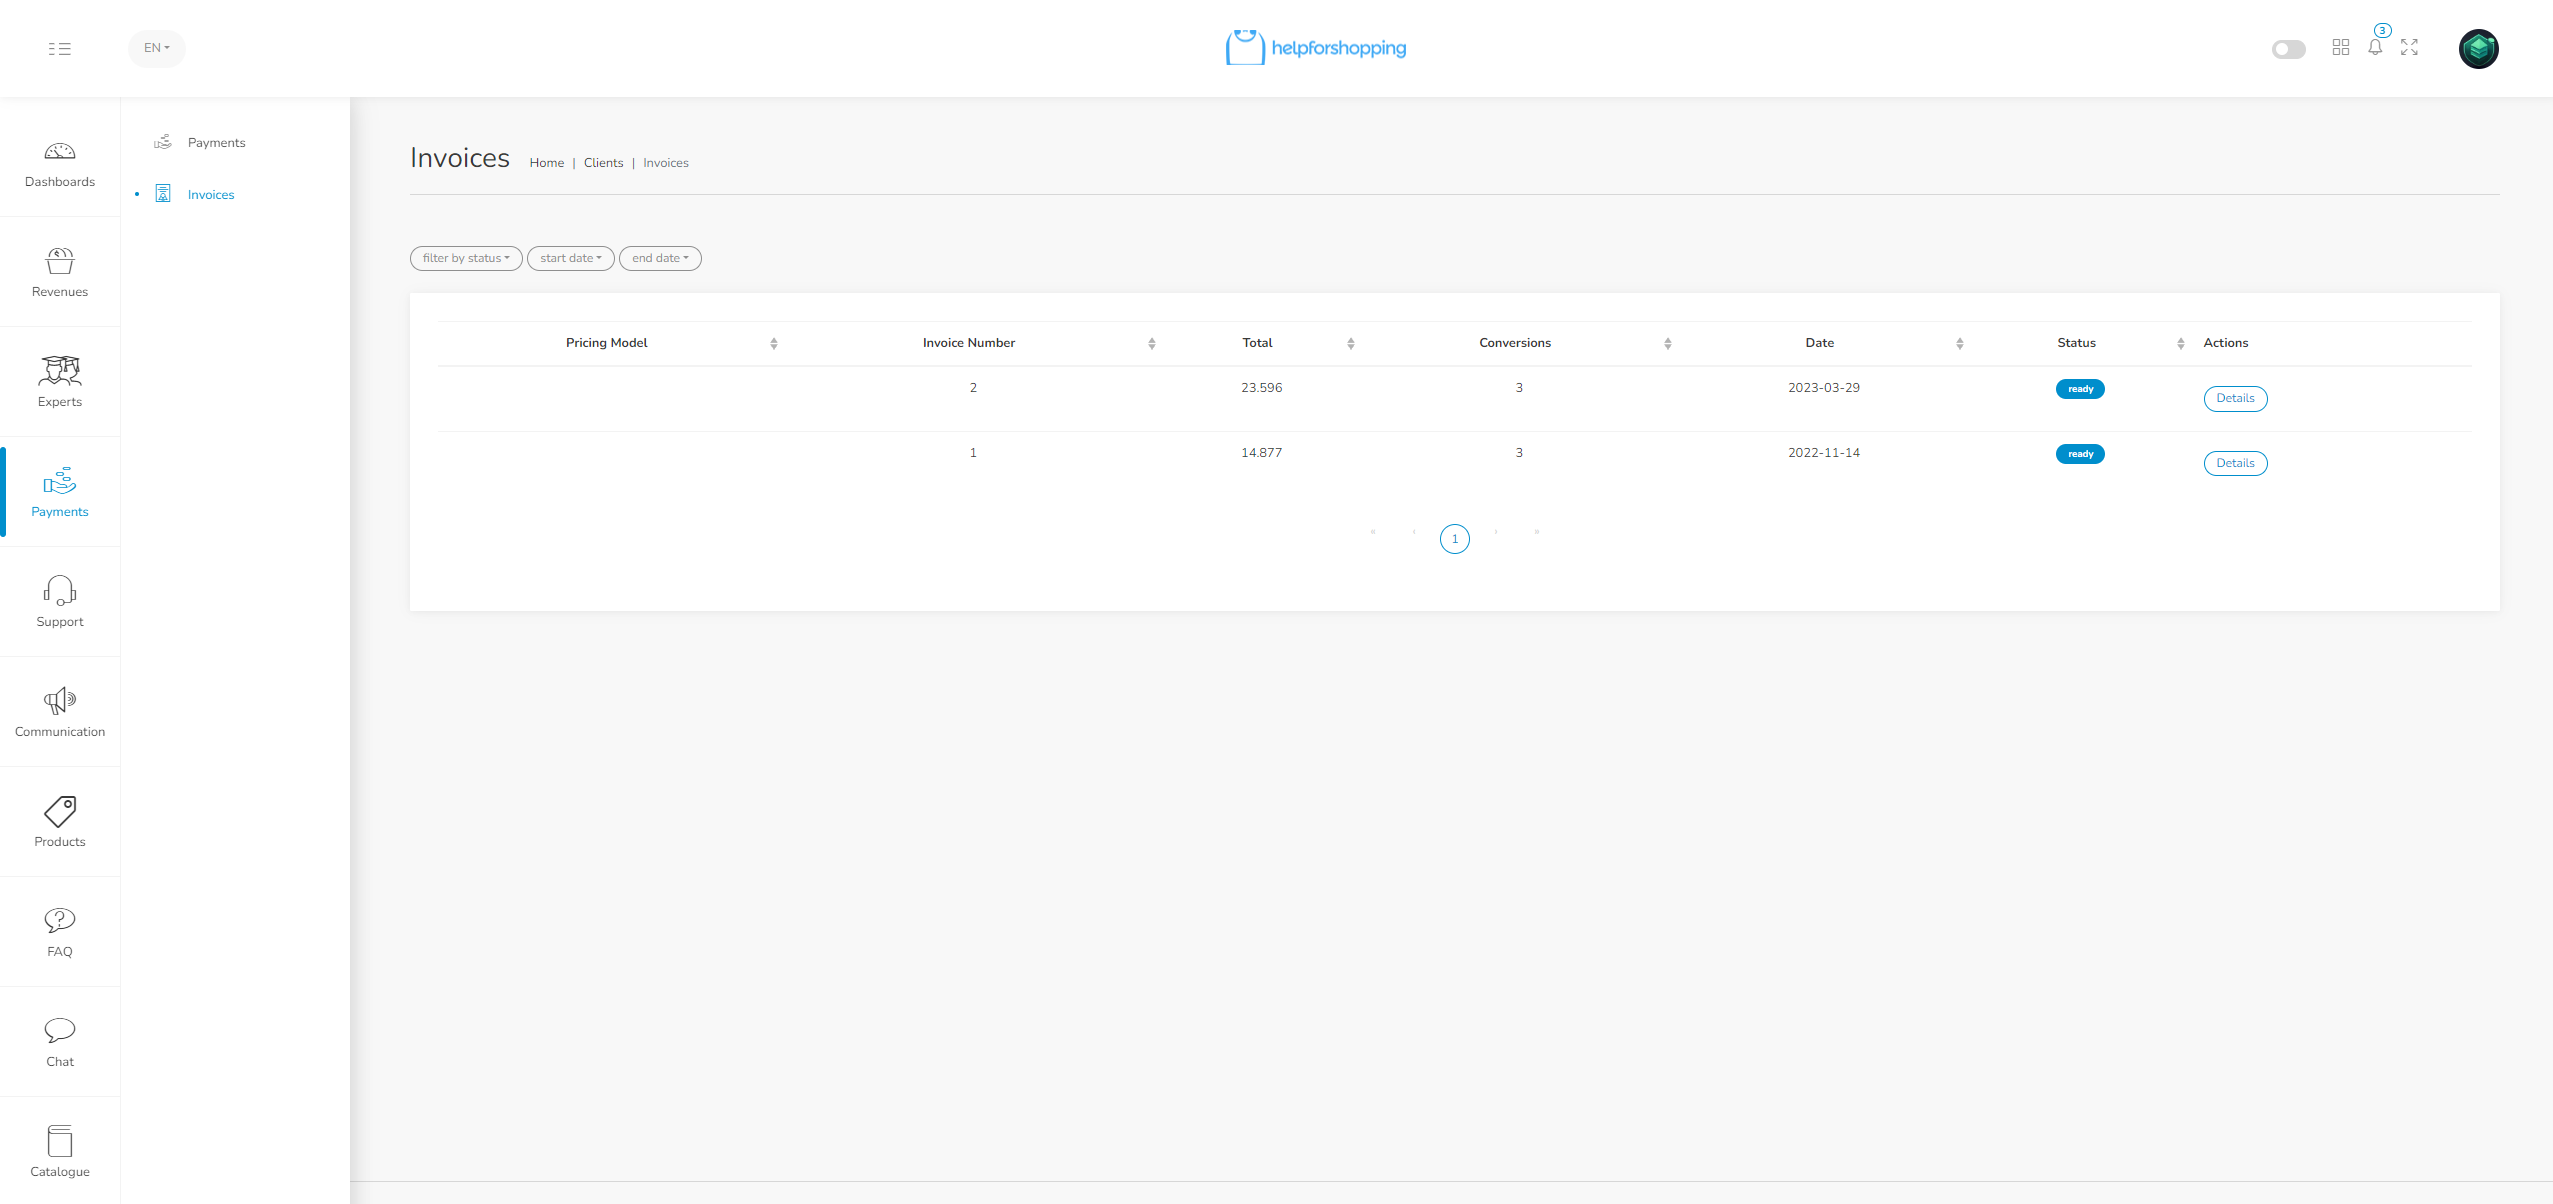Click page 1 pagination circle

(x=1455, y=539)
